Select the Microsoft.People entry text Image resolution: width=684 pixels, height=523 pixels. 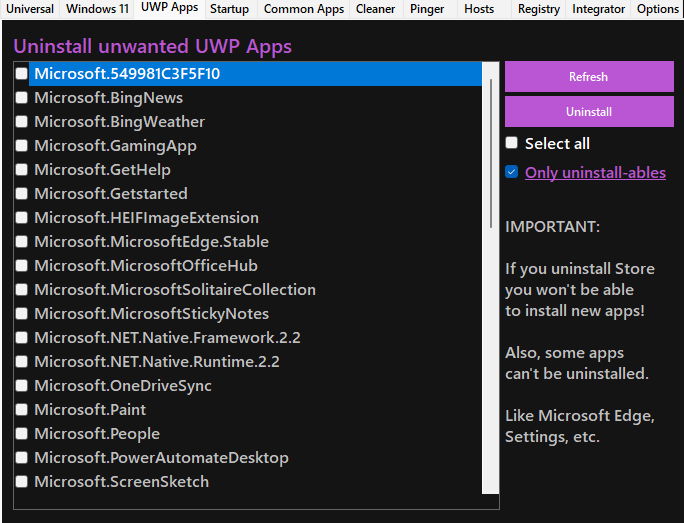[x=97, y=434]
